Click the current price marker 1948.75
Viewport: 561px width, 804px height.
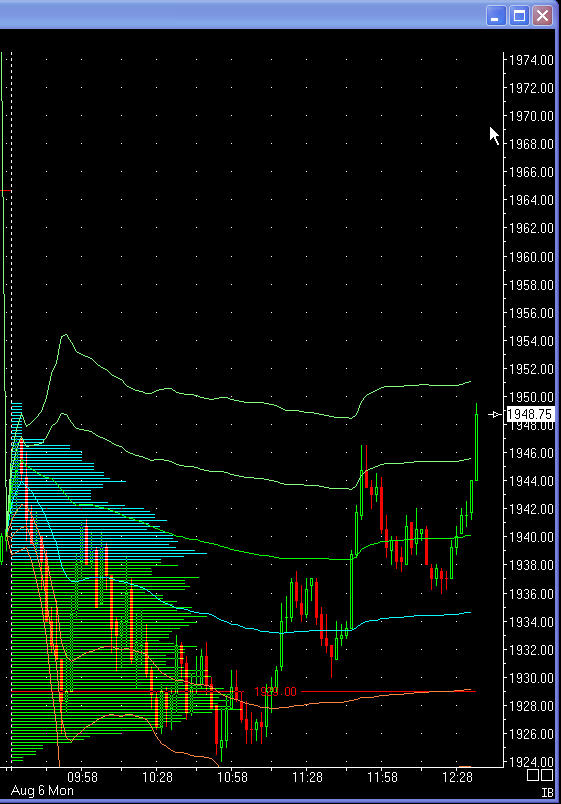530,414
